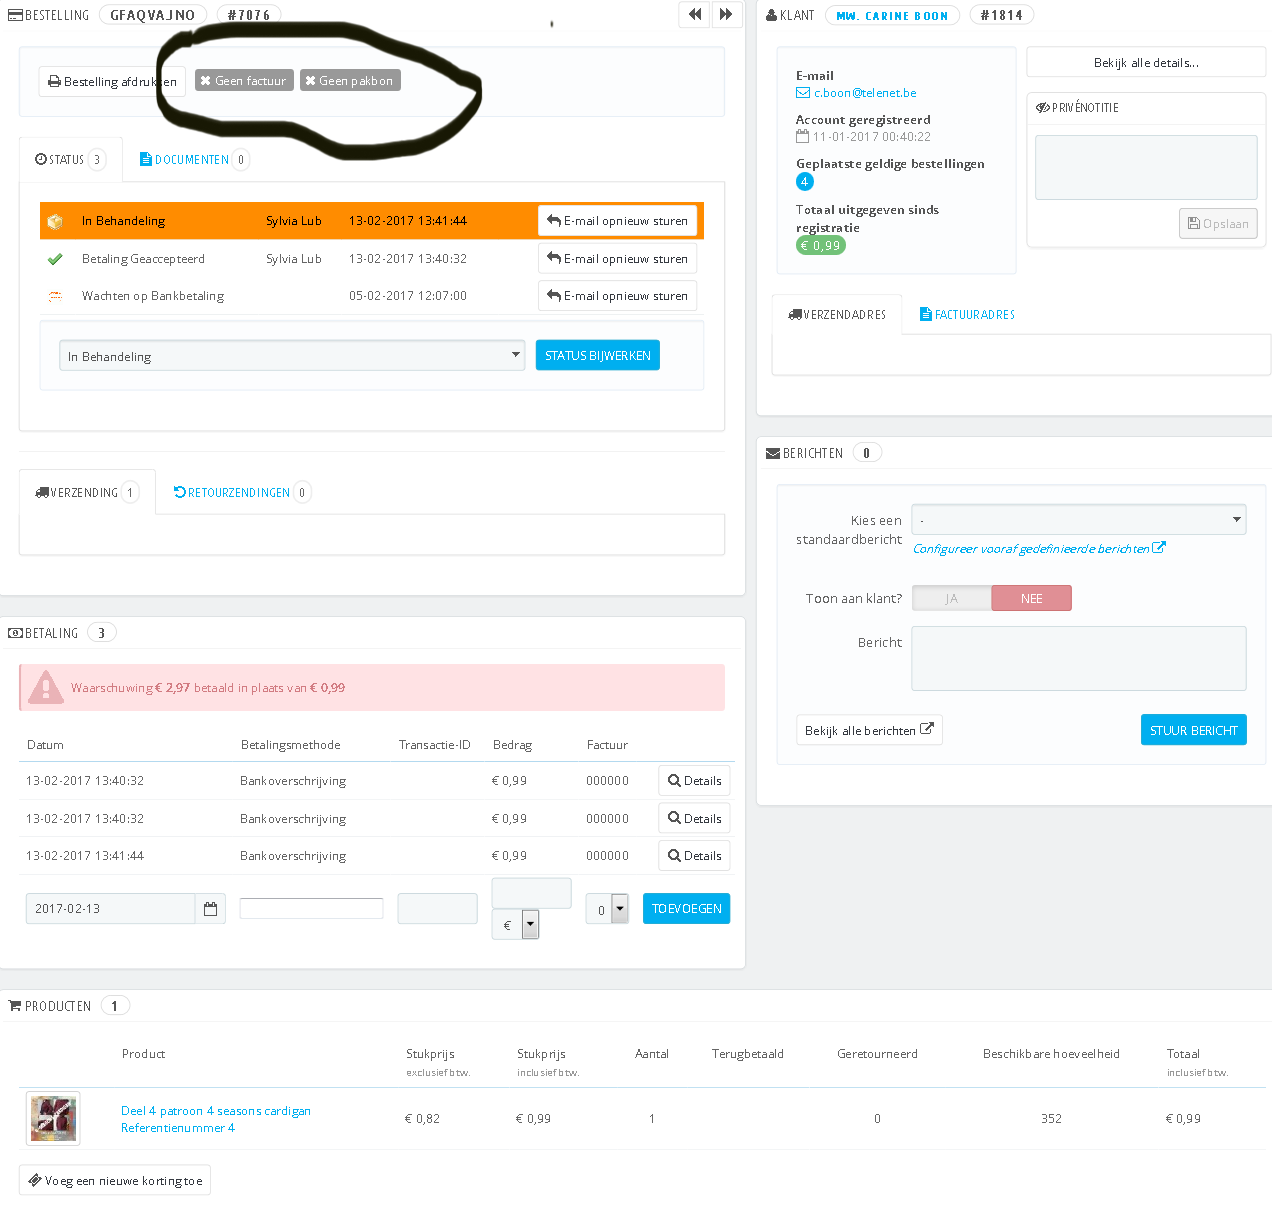
Task: Click Bestelling afdrukken button
Action: 112,81
